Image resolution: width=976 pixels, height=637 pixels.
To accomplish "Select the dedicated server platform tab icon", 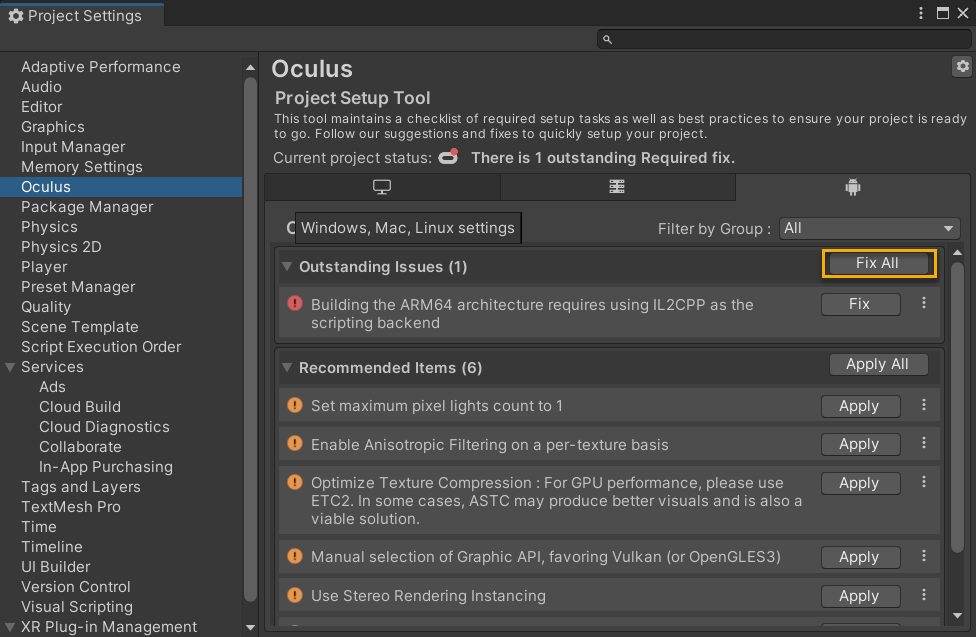I will coord(617,187).
